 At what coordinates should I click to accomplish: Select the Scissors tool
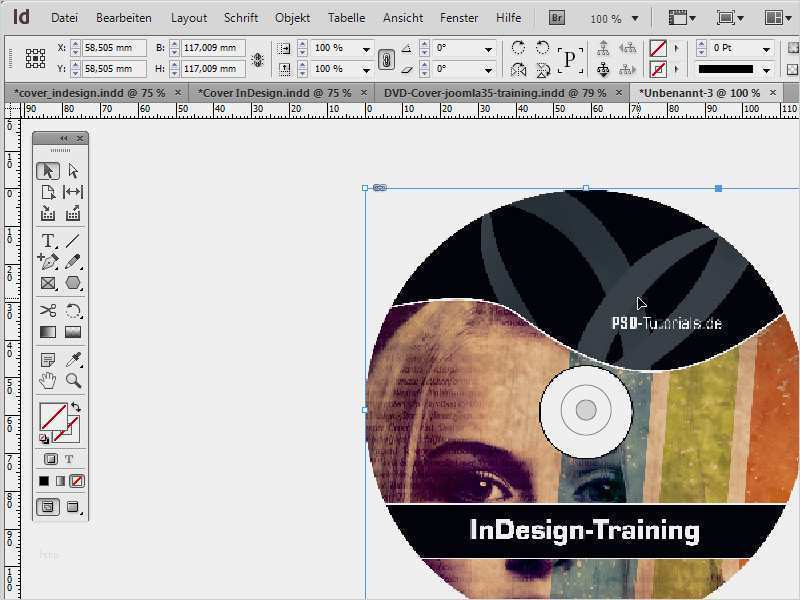click(x=48, y=310)
